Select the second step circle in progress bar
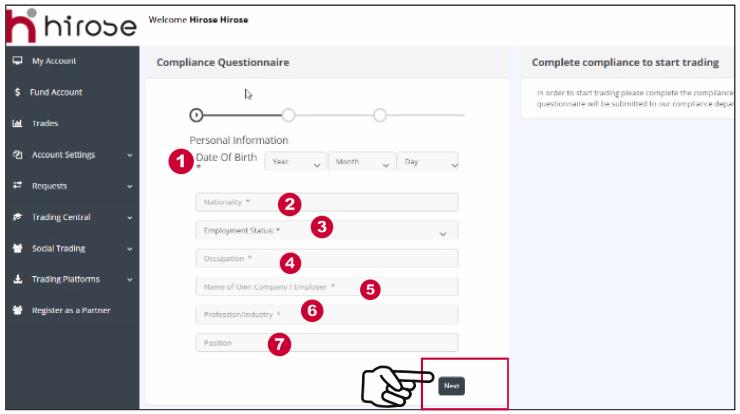The height and width of the screenshot is (414, 740). pos(288,114)
